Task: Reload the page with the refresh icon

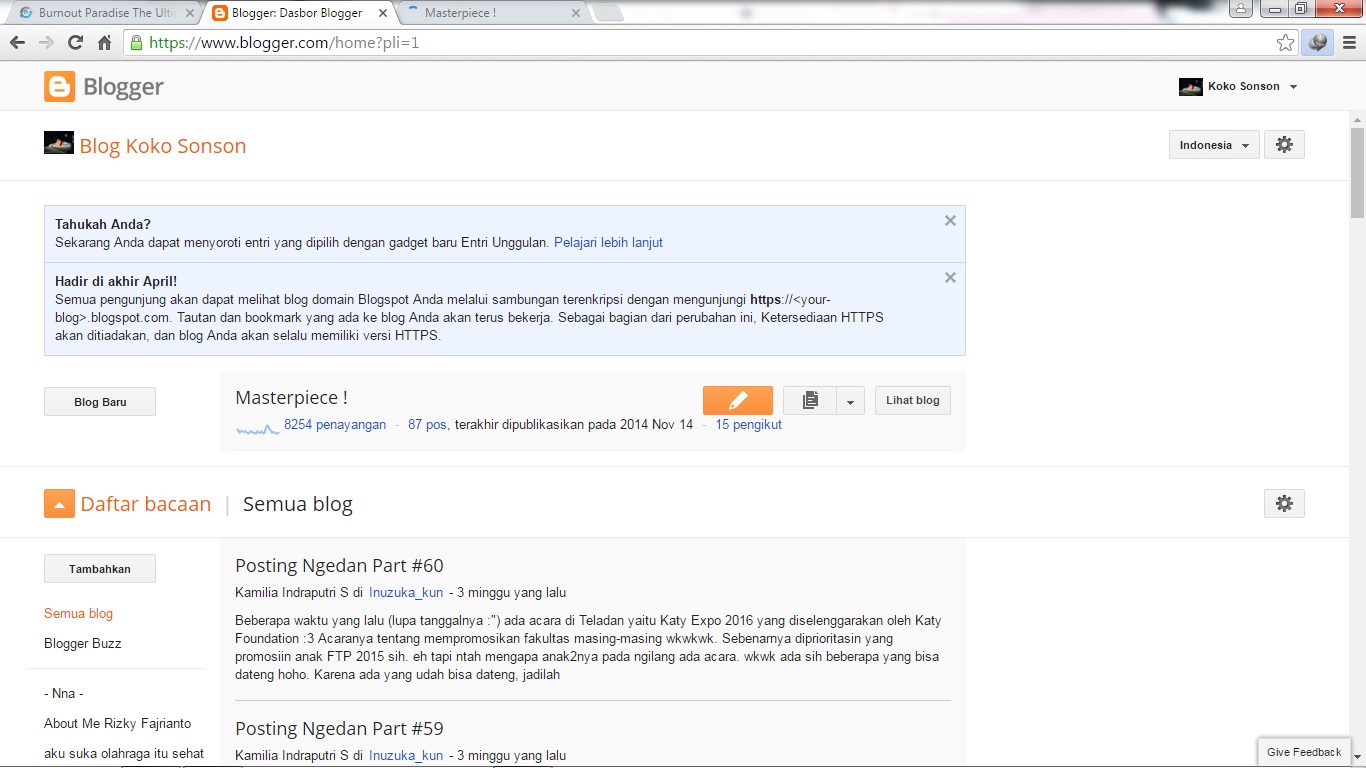Action: 75,43
